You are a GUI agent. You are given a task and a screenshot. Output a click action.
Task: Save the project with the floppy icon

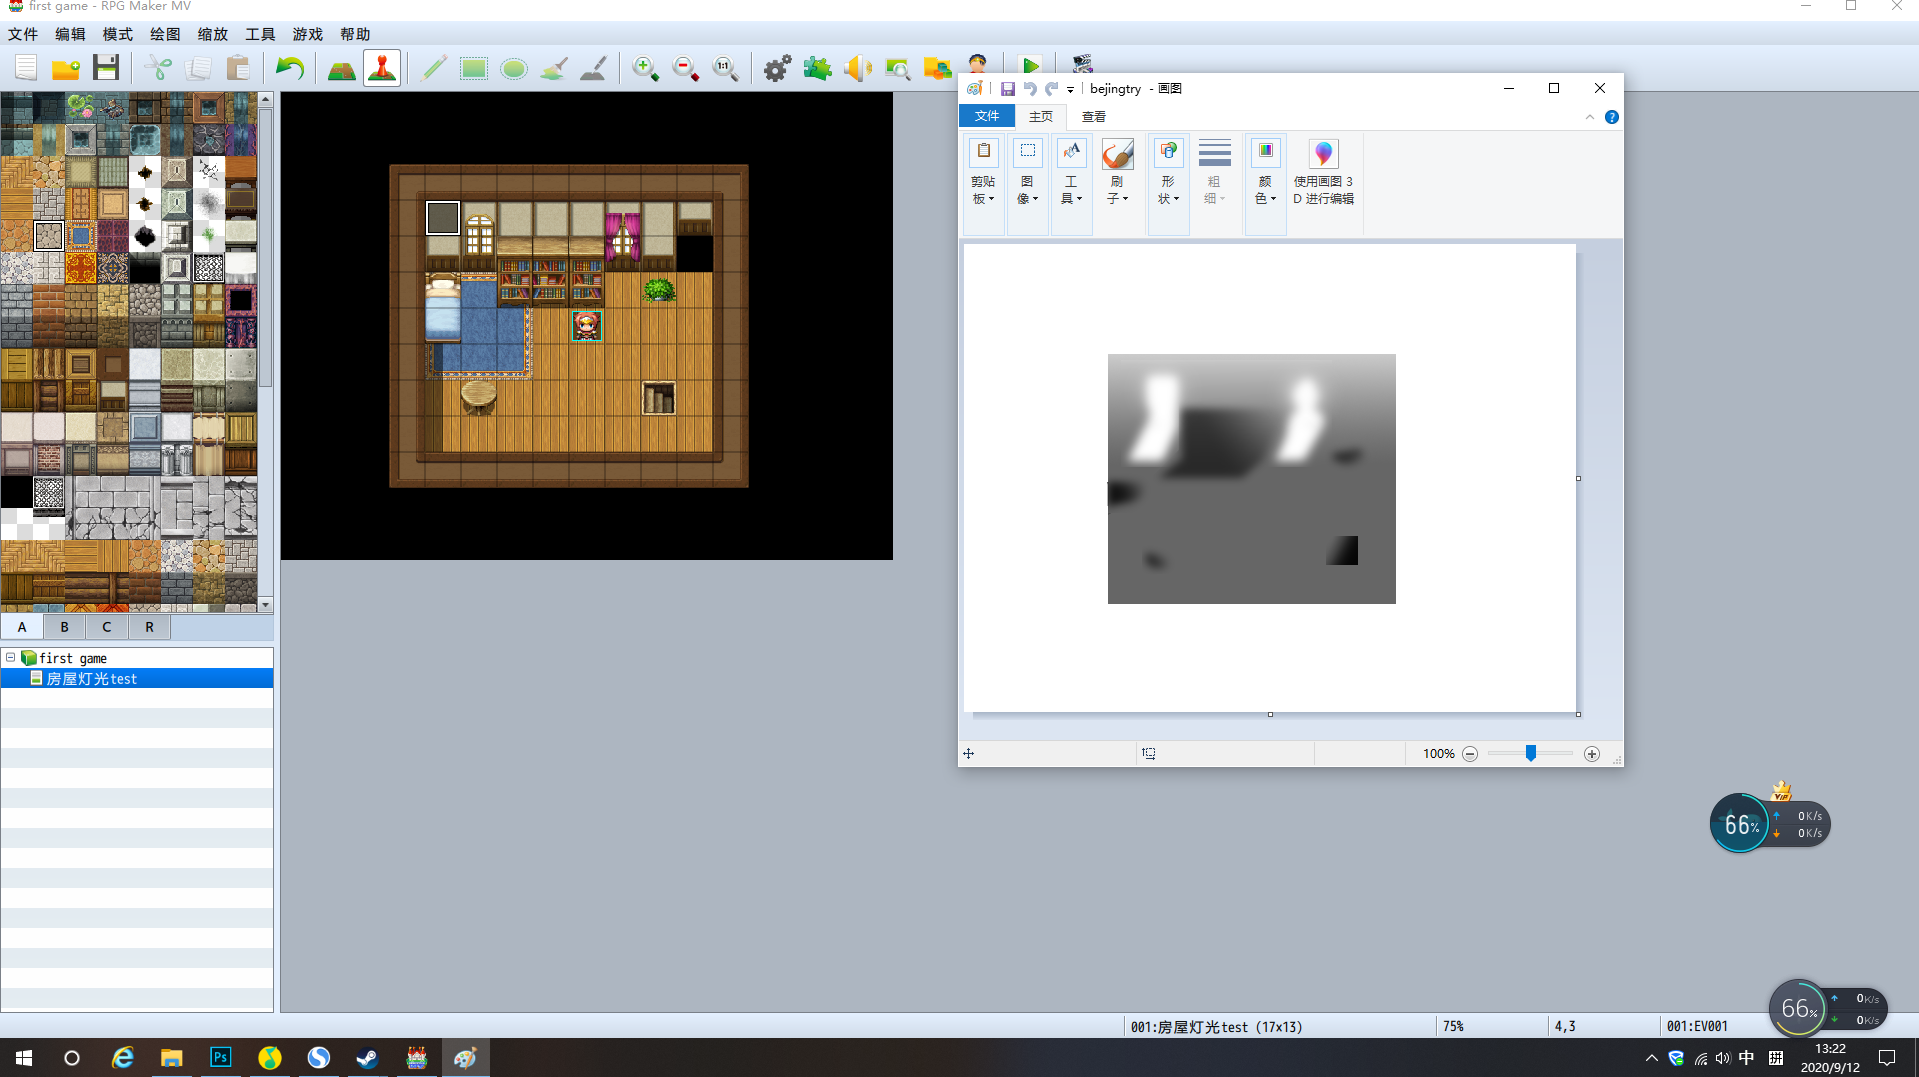(106, 68)
